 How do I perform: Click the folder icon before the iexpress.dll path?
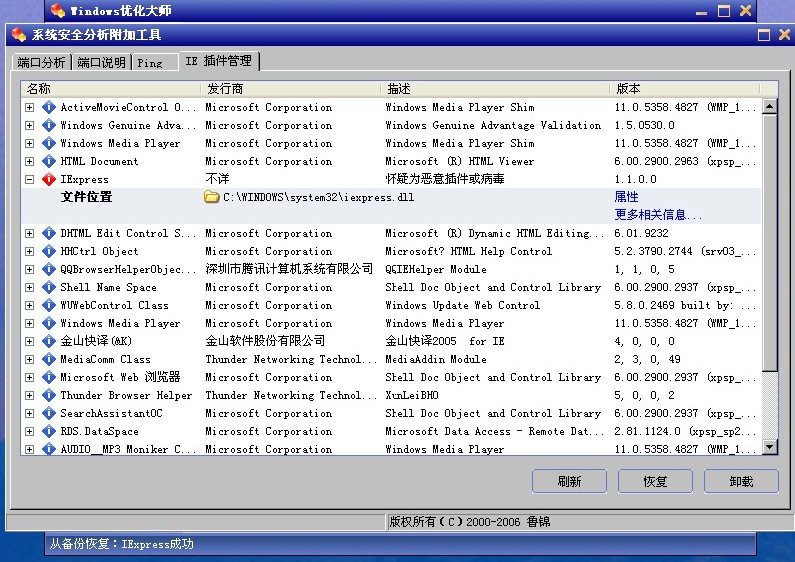[x=211, y=198]
